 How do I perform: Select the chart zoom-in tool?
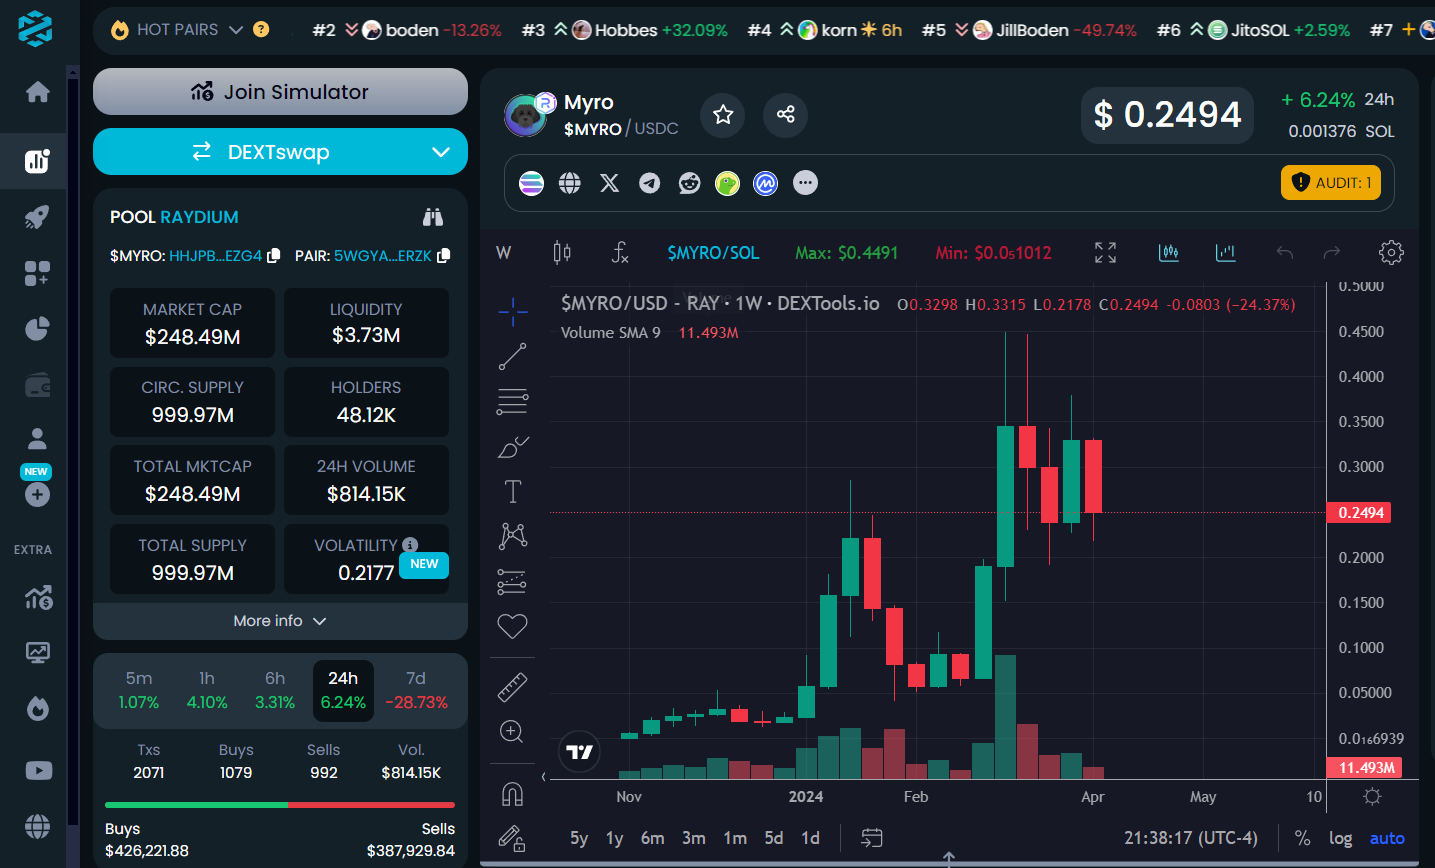pos(512,732)
